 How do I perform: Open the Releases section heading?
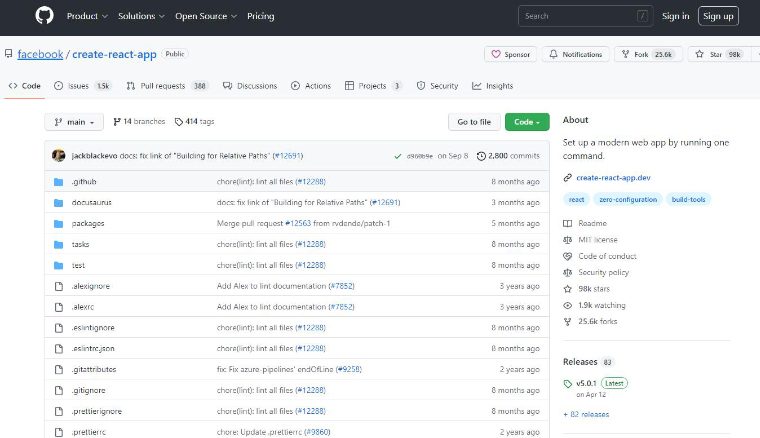click(580, 362)
